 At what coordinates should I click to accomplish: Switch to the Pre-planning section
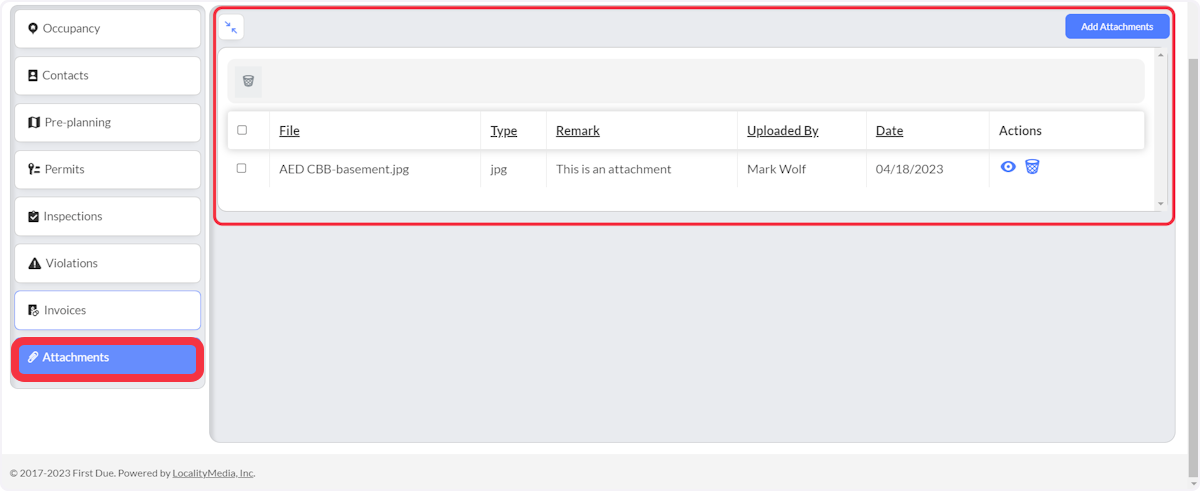point(108,123)
